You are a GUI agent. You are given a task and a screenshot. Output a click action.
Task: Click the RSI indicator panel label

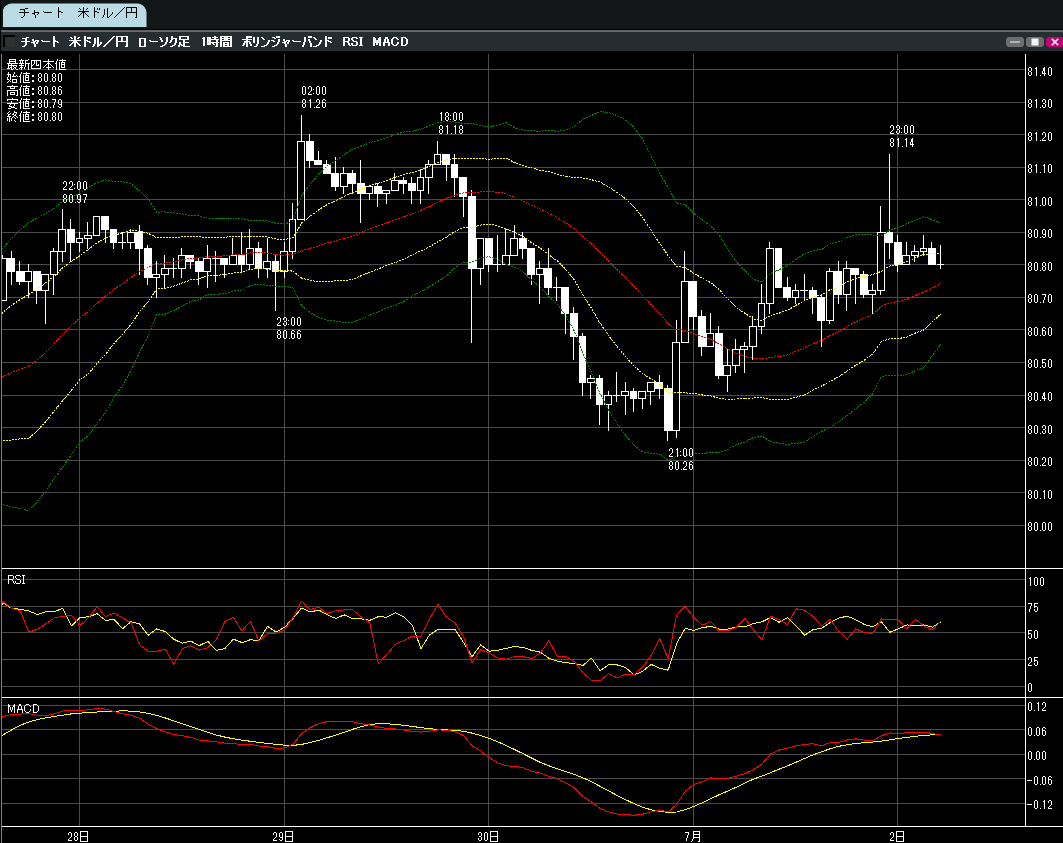[17, 580]
